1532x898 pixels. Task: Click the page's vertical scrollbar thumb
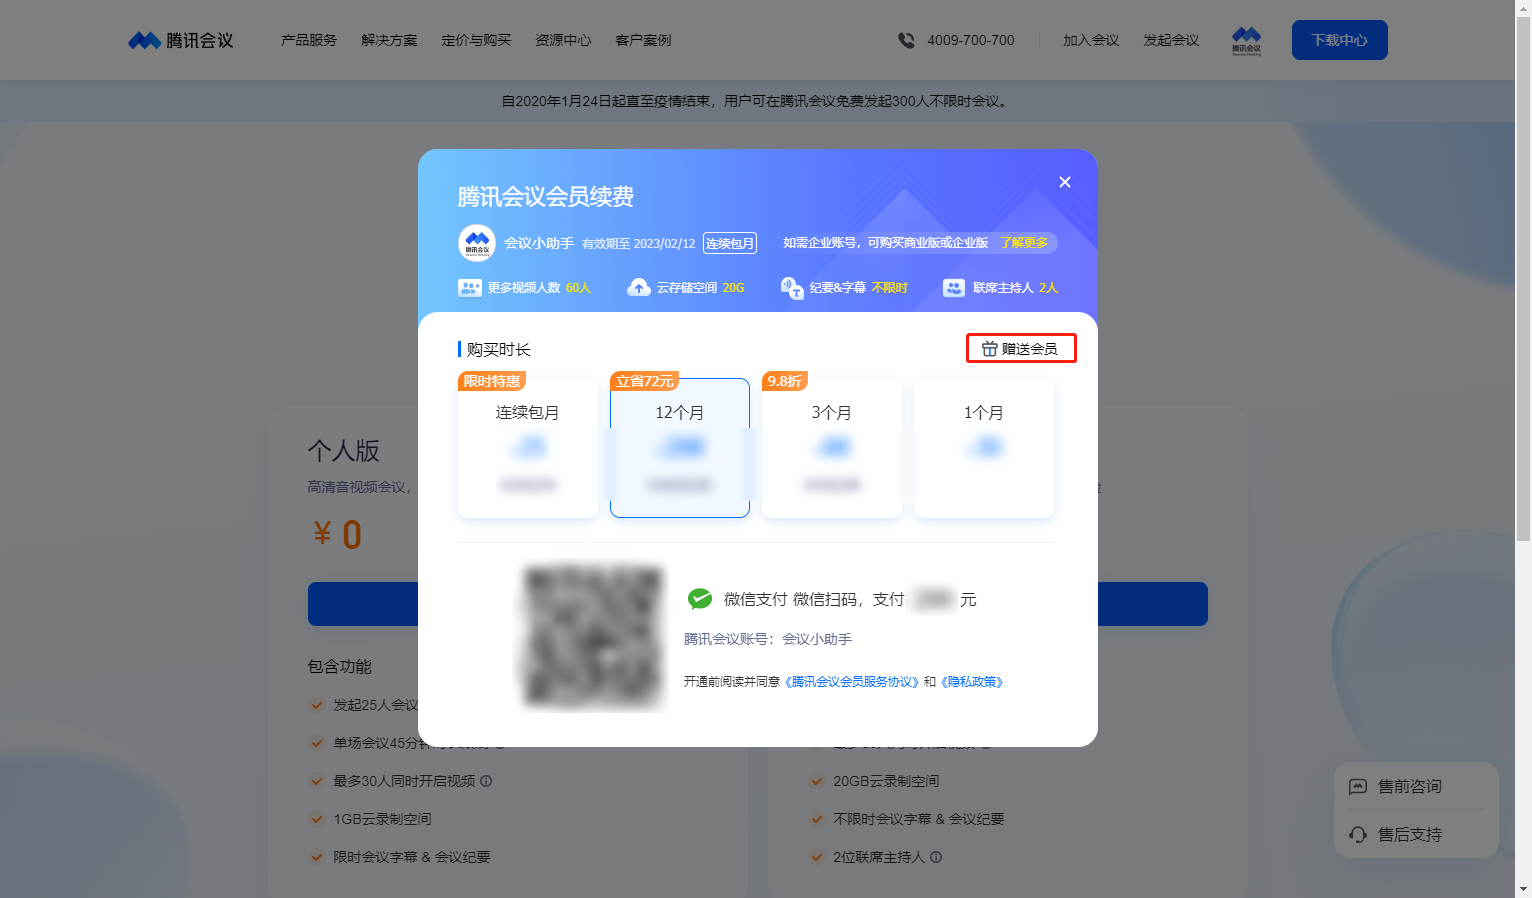click(x=1523, y=278)
